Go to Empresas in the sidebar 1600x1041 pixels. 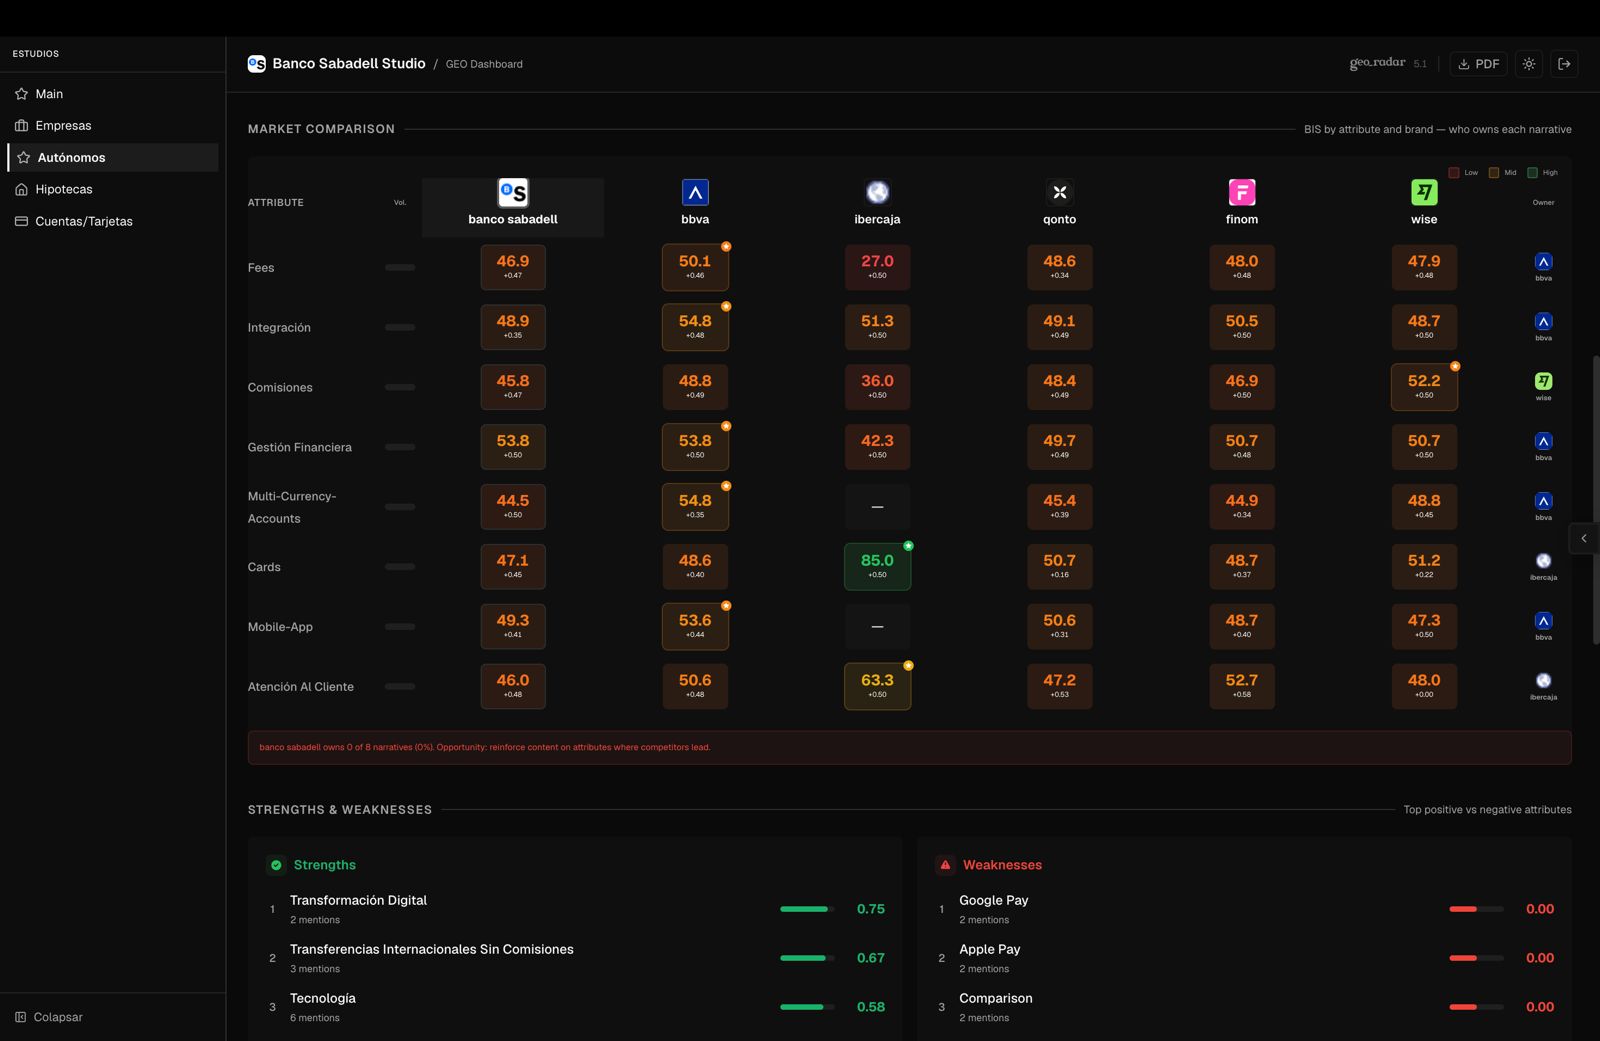(63, 126)
